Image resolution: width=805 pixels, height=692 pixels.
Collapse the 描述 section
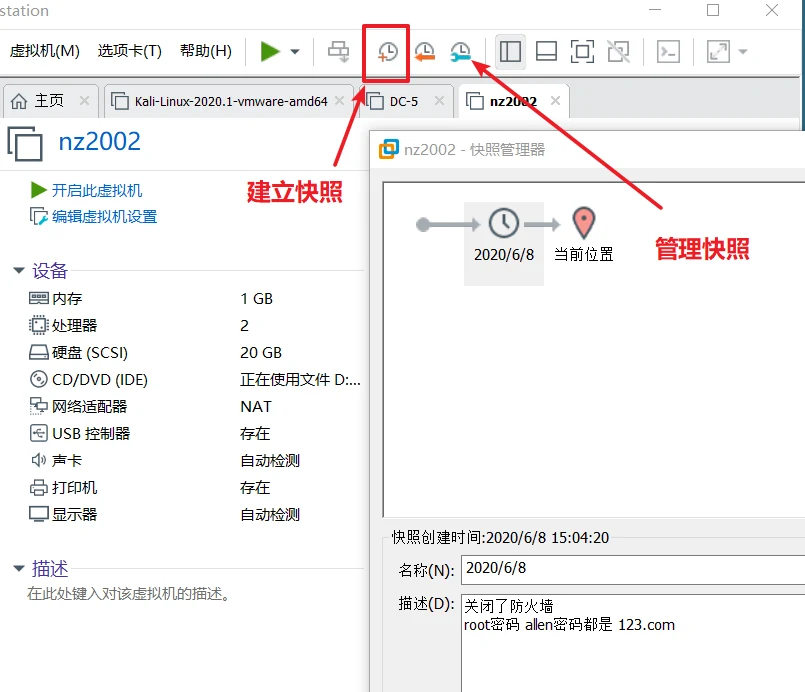(19, 568)
